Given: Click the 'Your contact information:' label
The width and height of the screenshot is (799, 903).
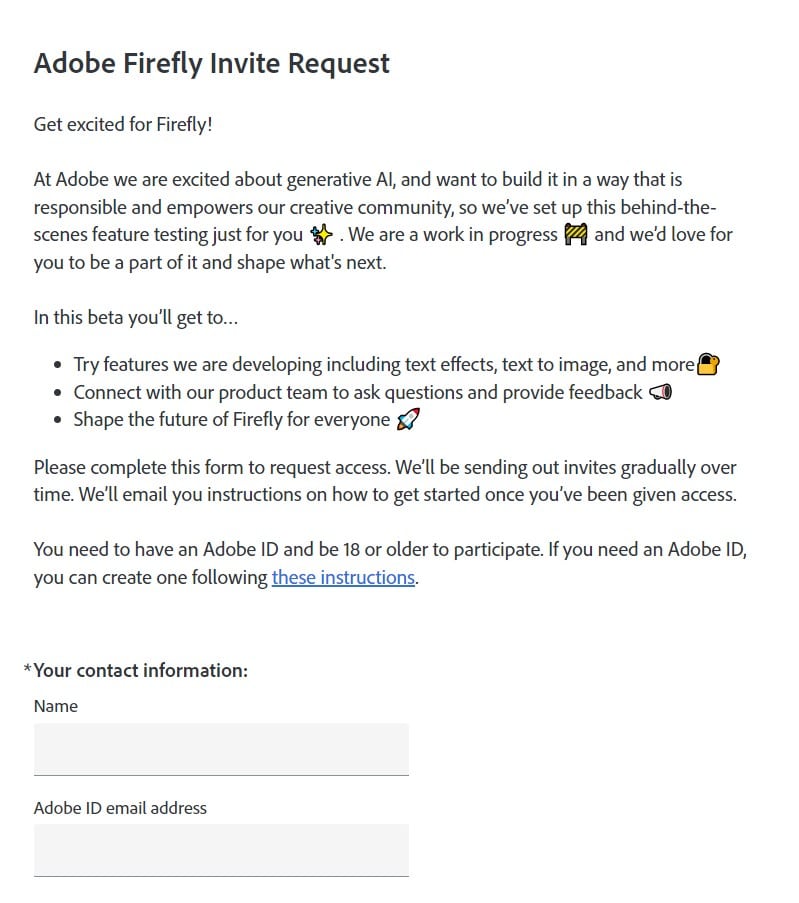Looking at the screenshot, I should pos(141,670).
